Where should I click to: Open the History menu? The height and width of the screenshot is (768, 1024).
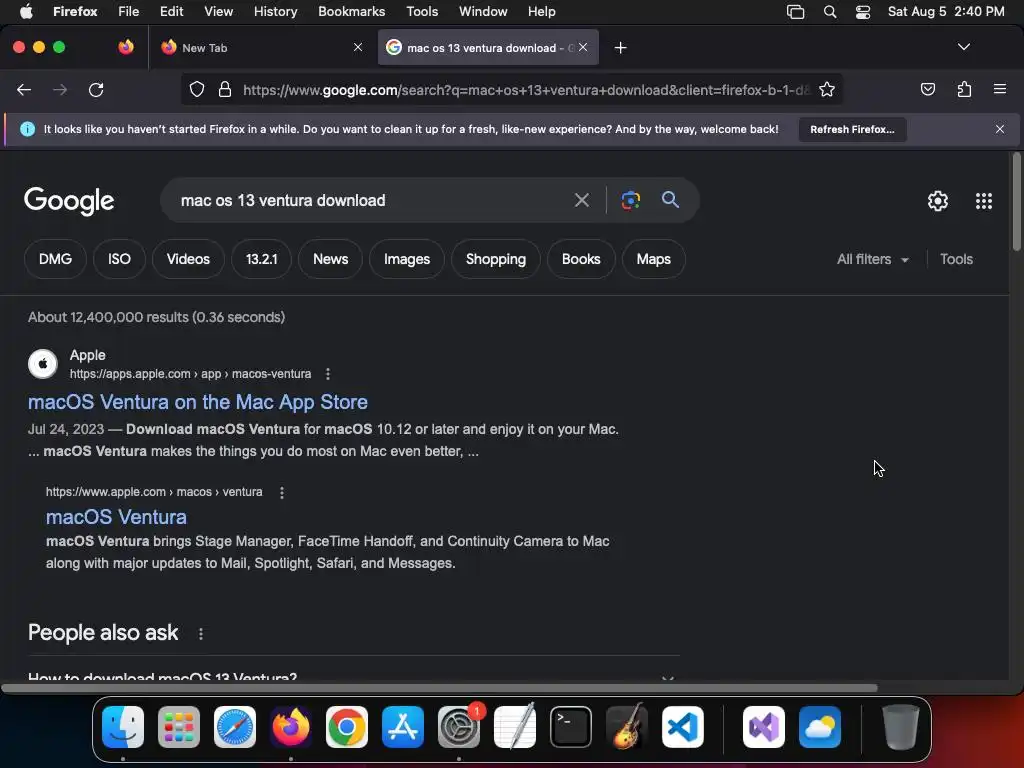click(275, 12)
